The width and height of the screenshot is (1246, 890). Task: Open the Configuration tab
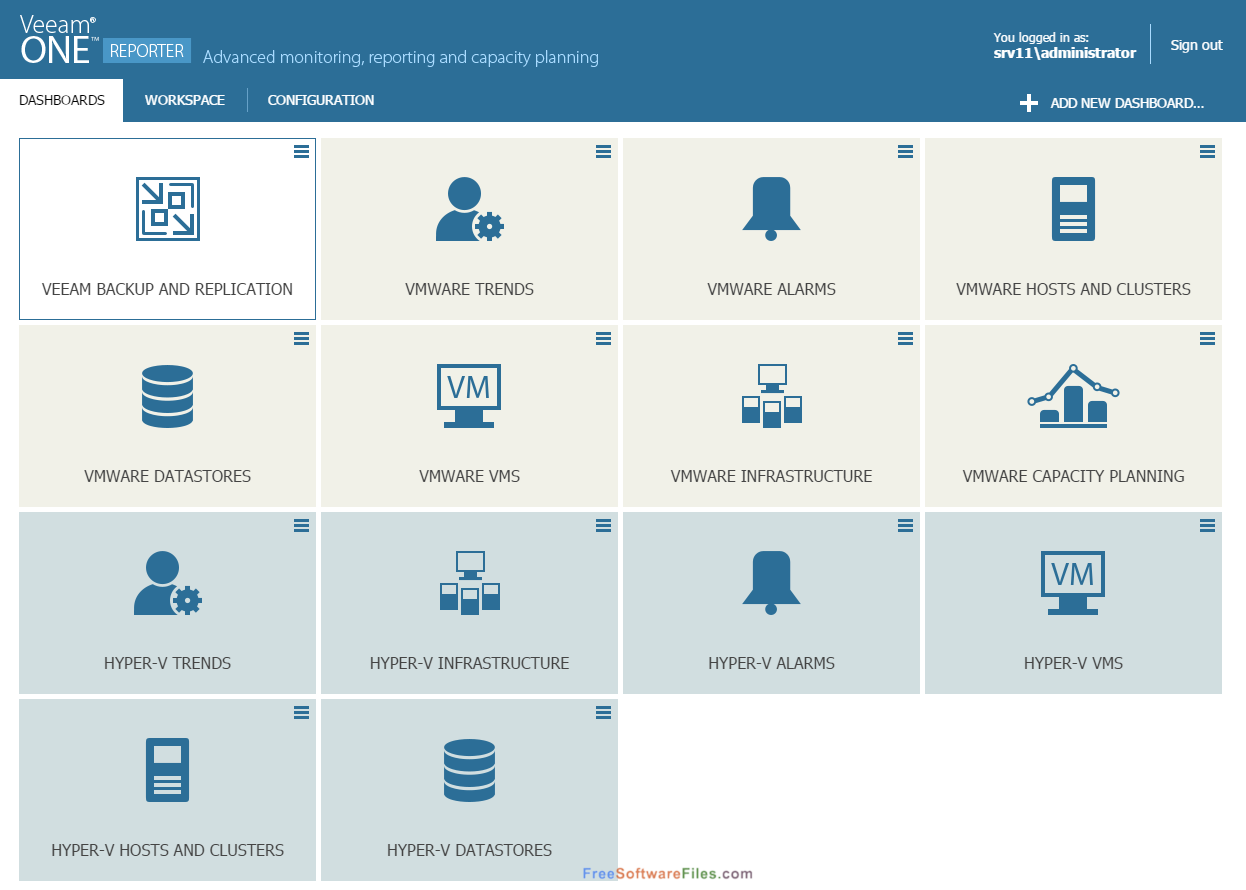321,101
